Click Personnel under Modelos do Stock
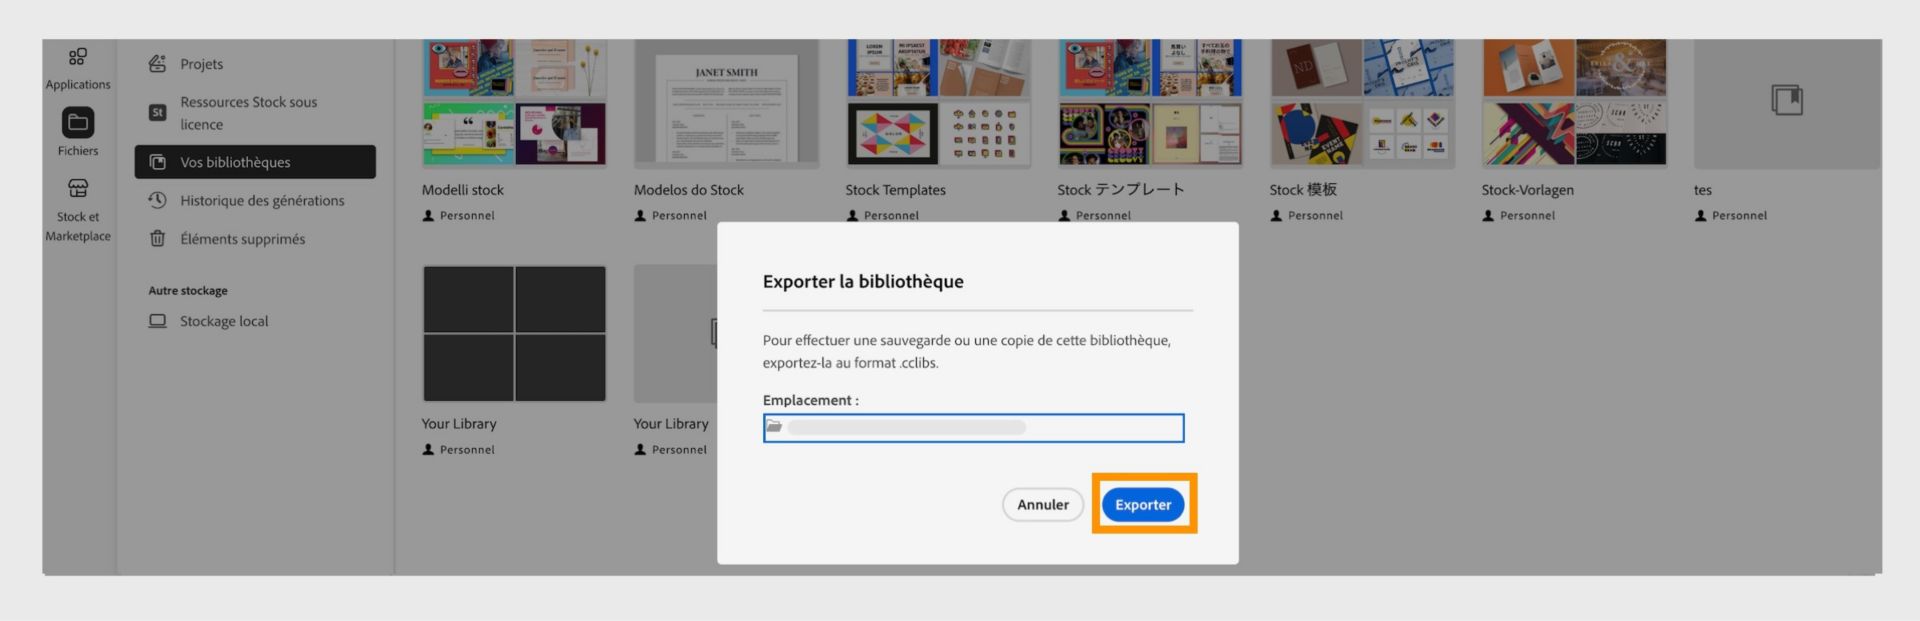Screen dimensions: 1920x621 pos(679,216)
